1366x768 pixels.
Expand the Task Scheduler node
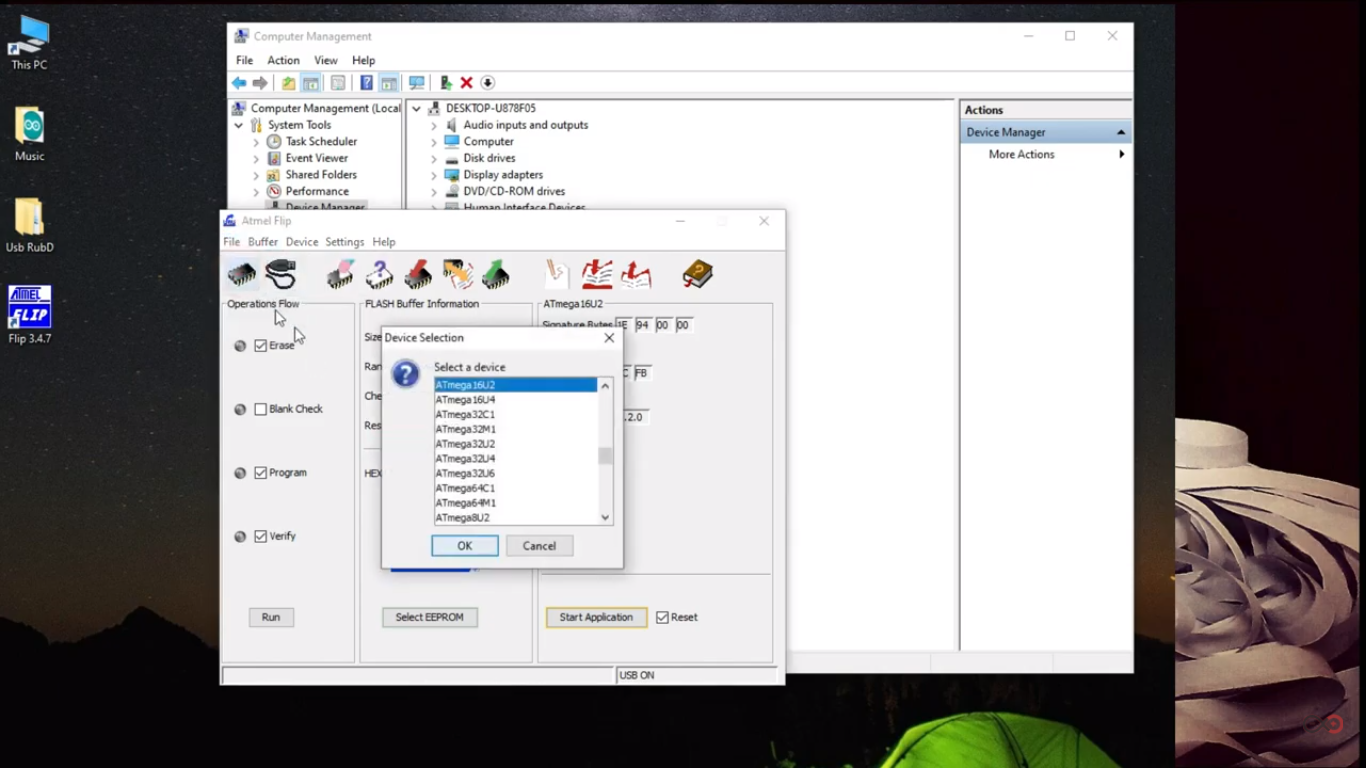coord(256,142)
